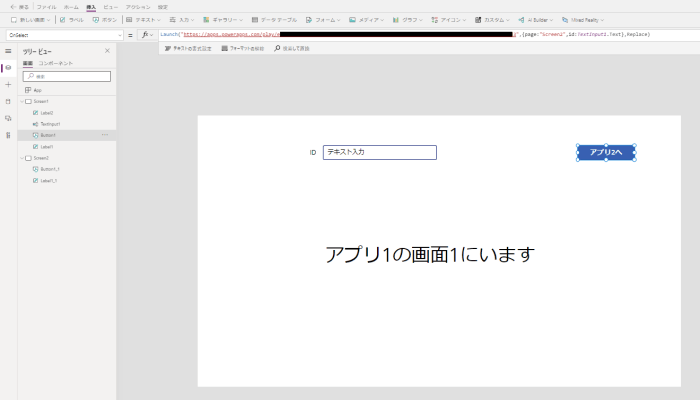Switch to コンポーネント tab in tree view
Image resolution: width=700 pixels, height=400 pixels.
55,62
